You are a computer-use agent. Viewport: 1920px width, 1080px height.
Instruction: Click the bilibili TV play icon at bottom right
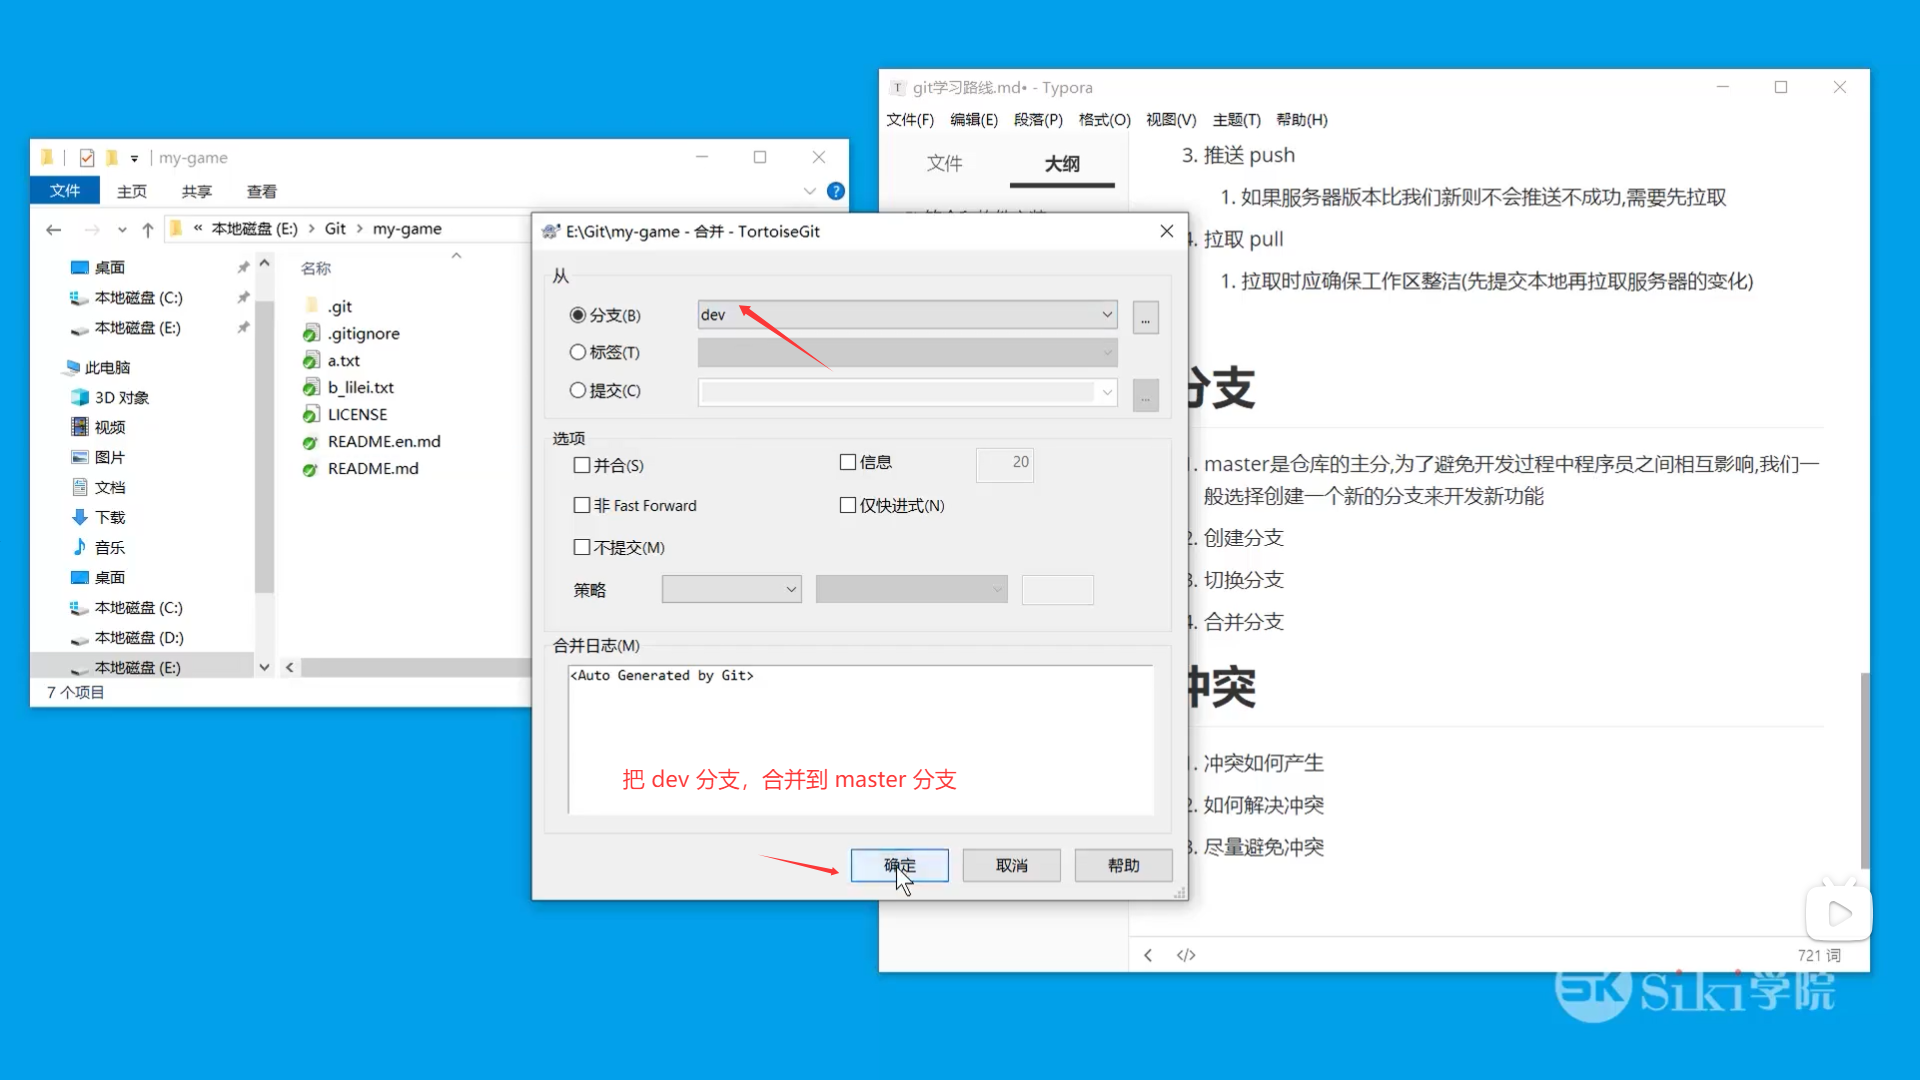1838,911
